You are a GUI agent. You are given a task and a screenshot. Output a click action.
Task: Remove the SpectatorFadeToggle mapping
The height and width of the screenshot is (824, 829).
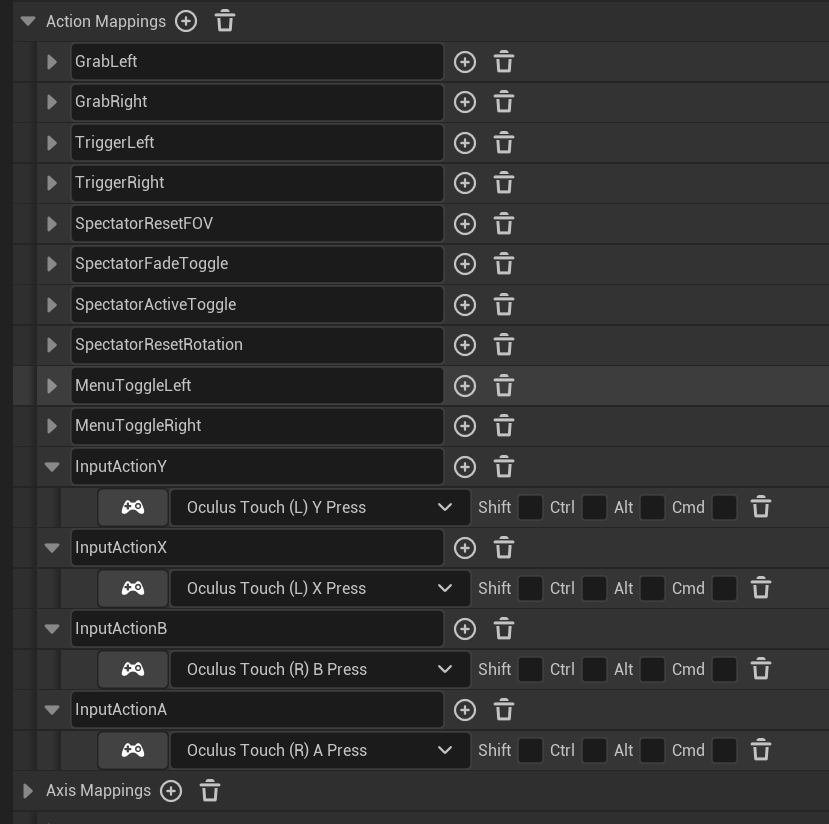pyautogui.click(x=504, y=264)
